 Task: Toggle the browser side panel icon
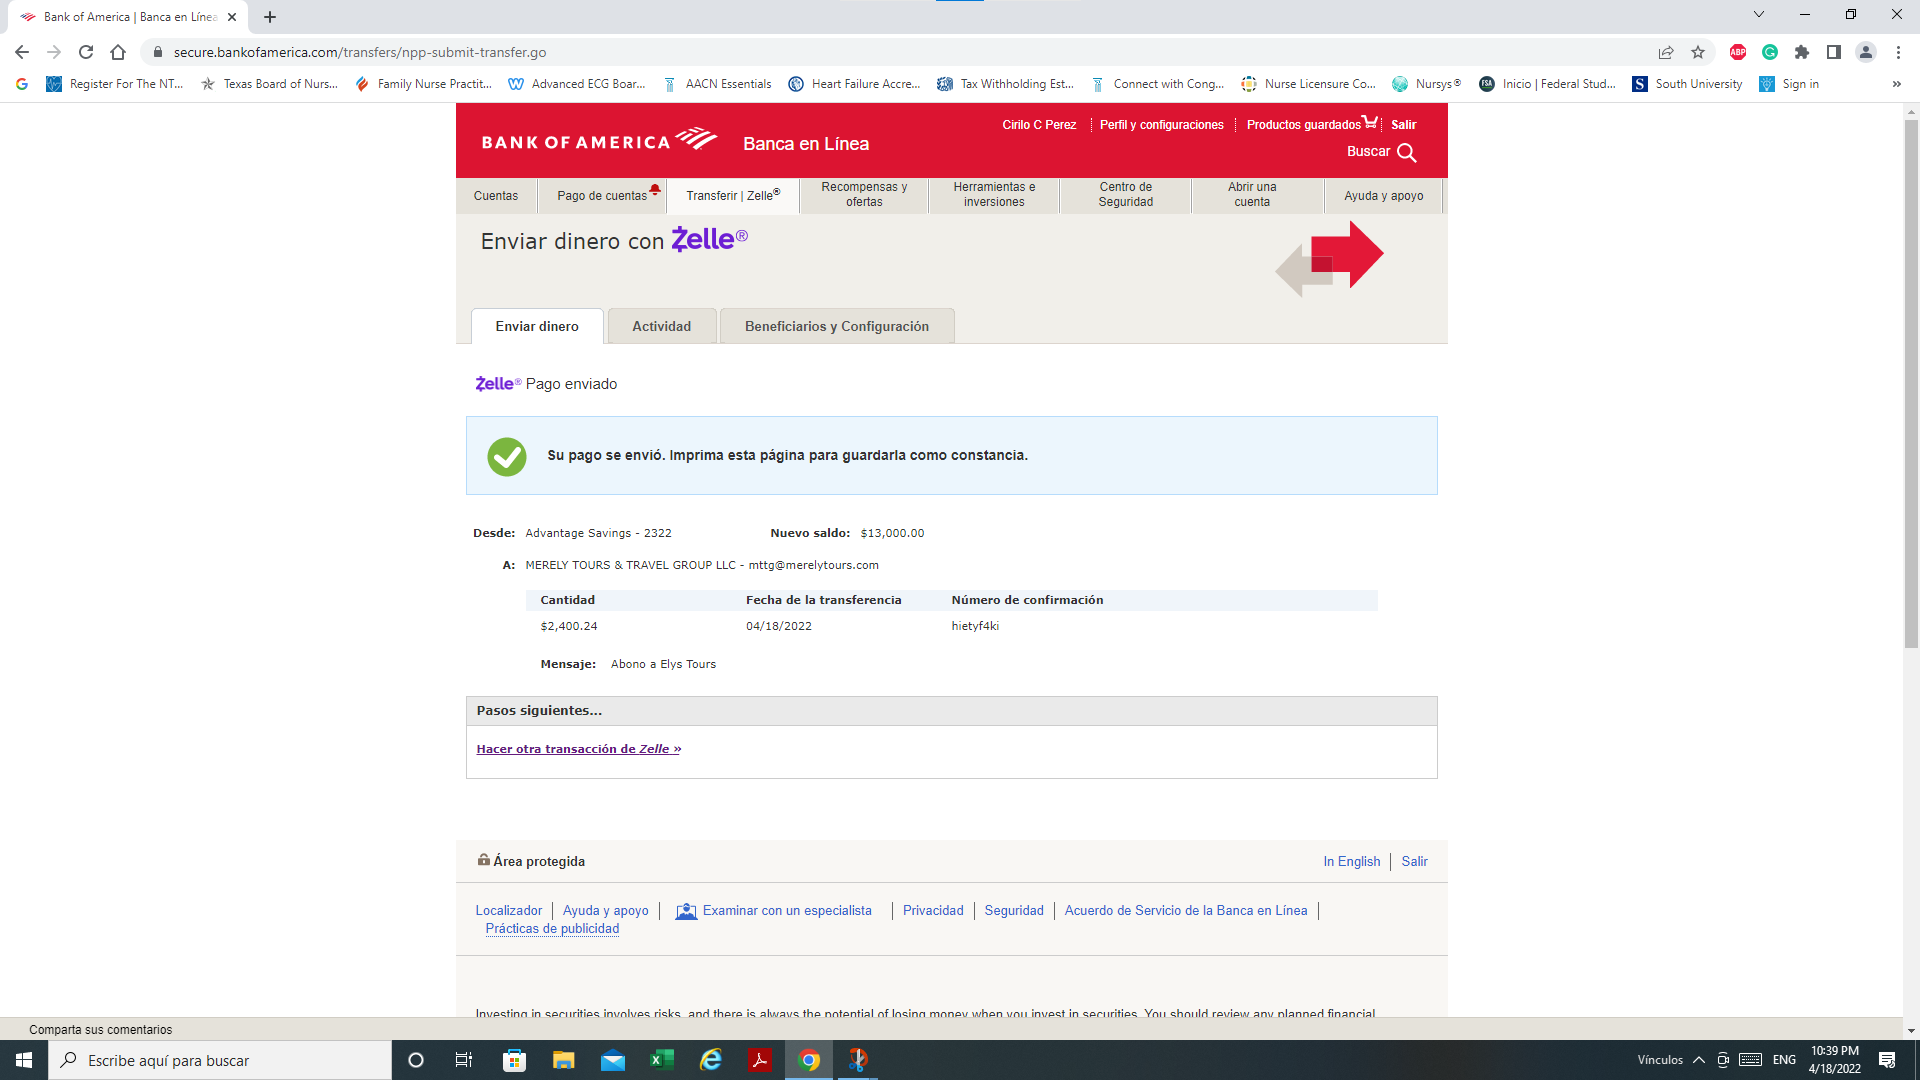click(x=1834, y=52)
